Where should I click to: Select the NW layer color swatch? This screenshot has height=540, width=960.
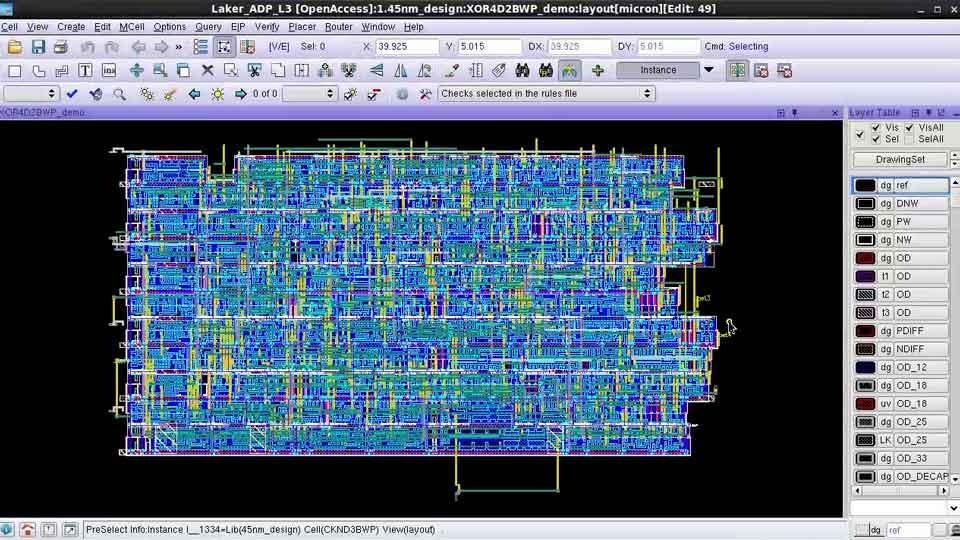point(865,240)
